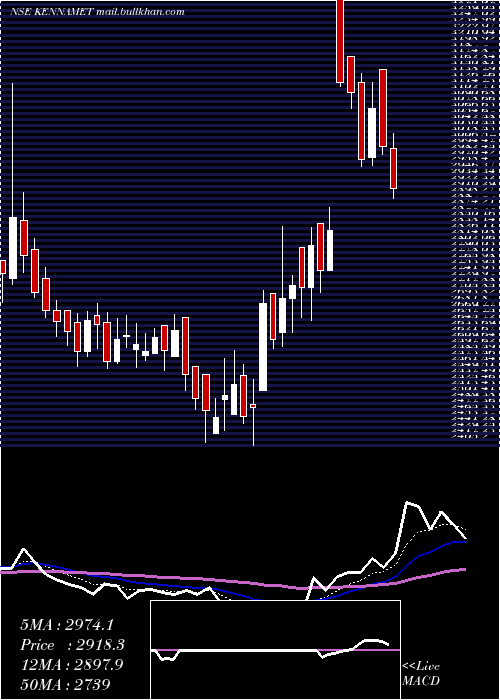Click the 'NSE KENNAMET mail.bullkhan.com' title text
The height and width of the screenshot is (700, 500).
click(97, 12)
